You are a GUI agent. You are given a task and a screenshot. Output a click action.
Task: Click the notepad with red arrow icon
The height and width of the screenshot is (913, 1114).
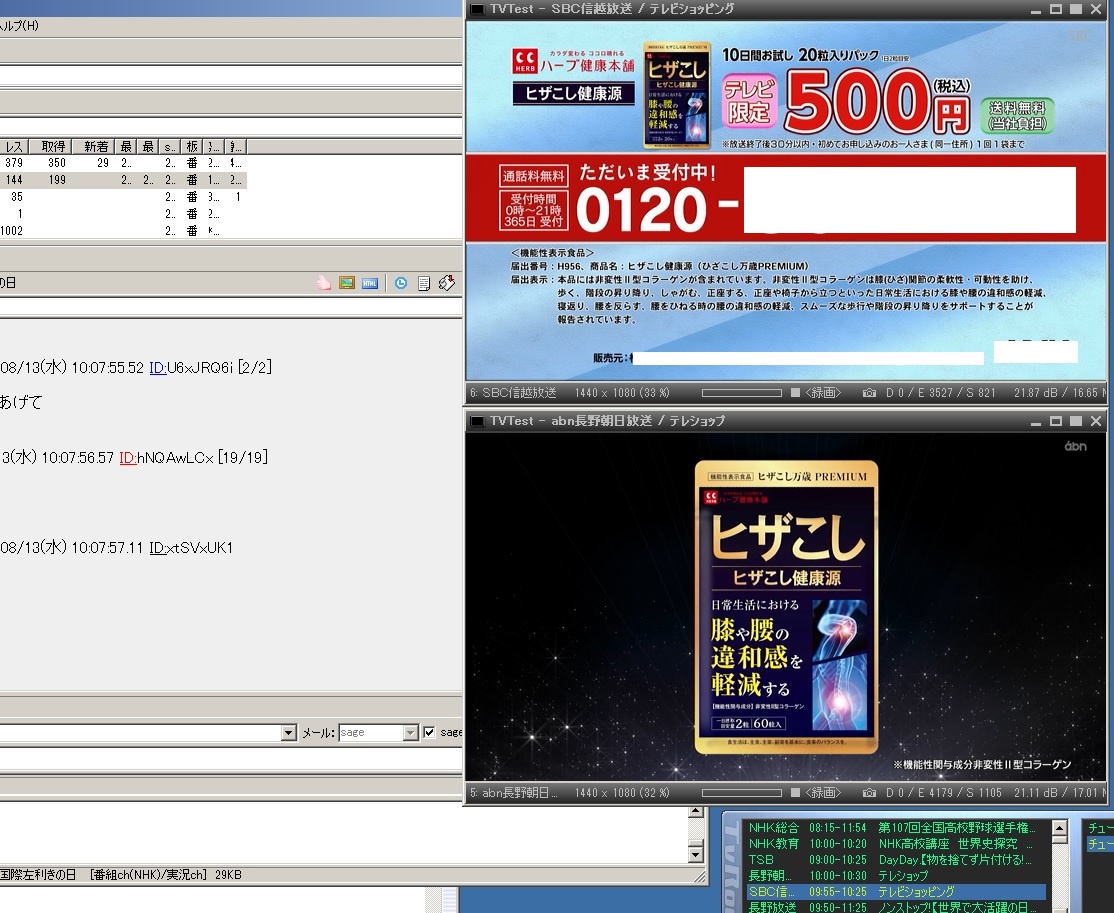click(x=446, y=283)
